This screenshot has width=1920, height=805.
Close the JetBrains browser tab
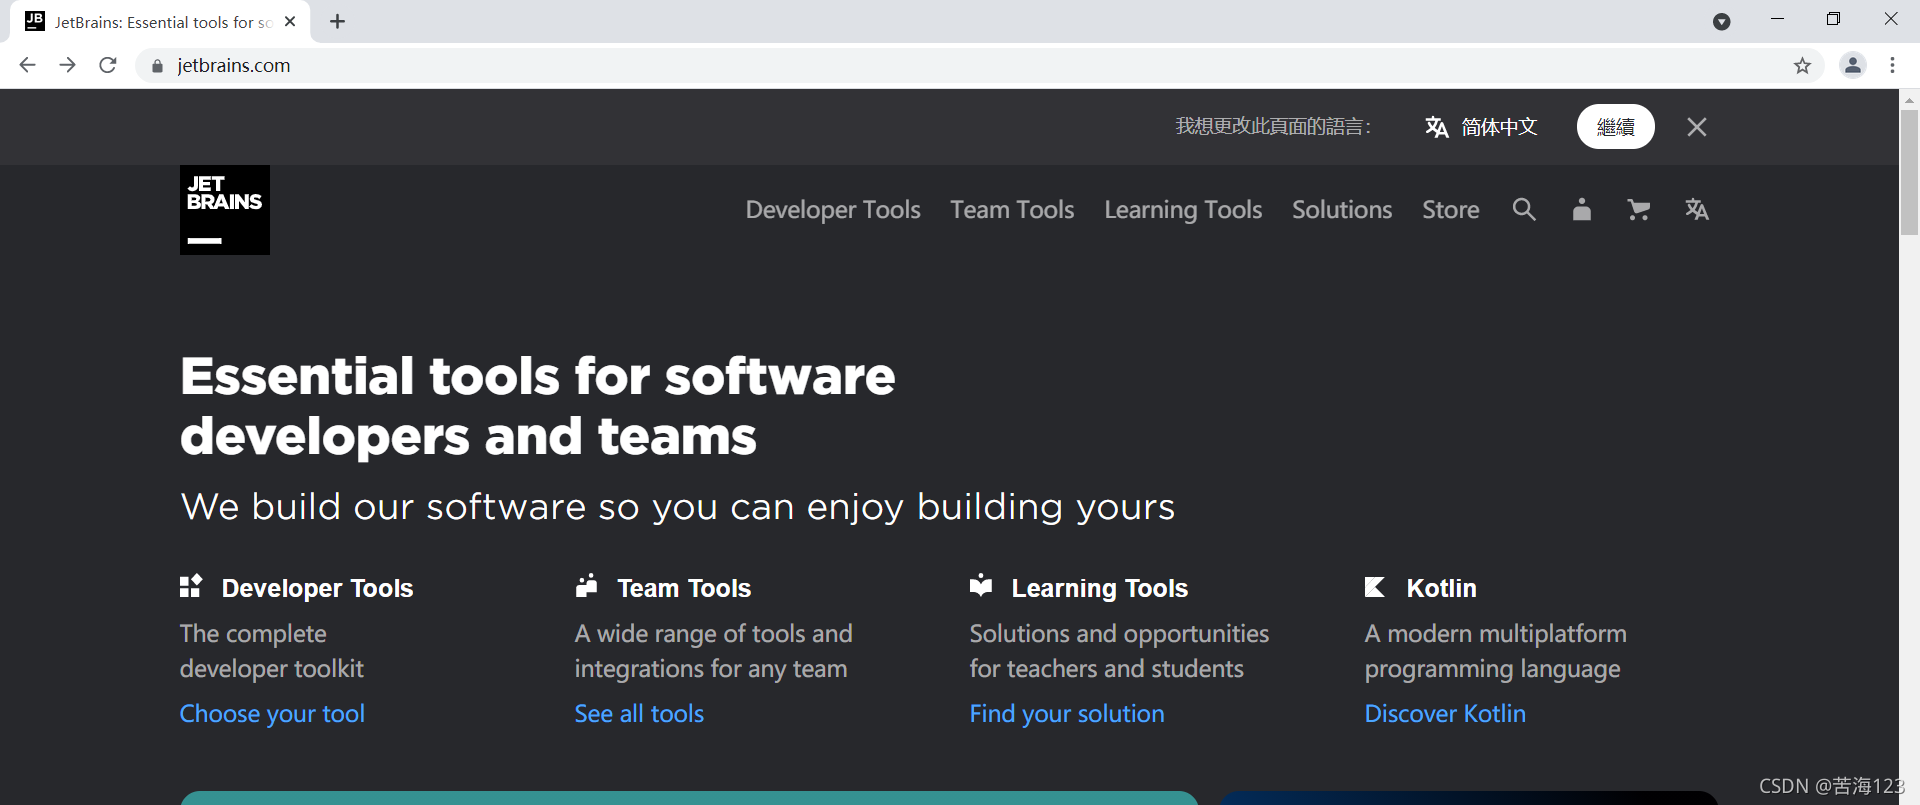click(x=290, y=21)
